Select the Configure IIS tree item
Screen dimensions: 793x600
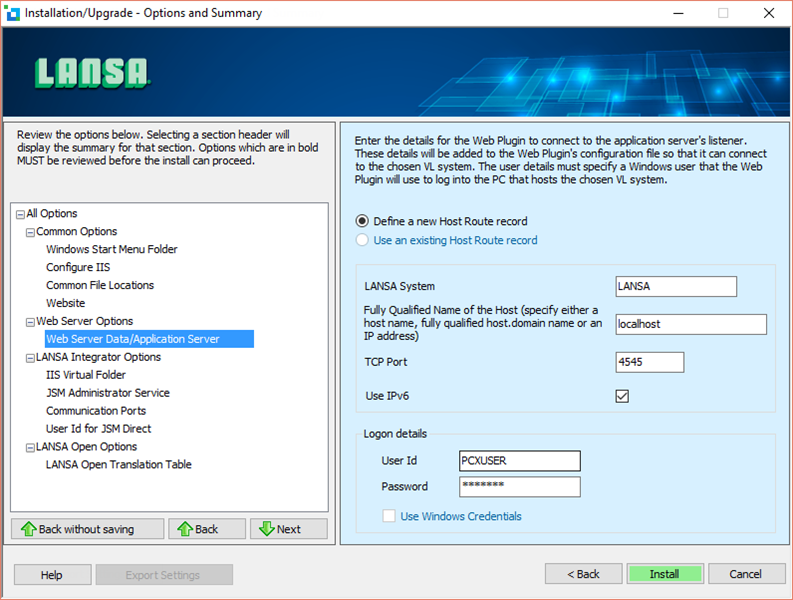[x=78, y=267]
